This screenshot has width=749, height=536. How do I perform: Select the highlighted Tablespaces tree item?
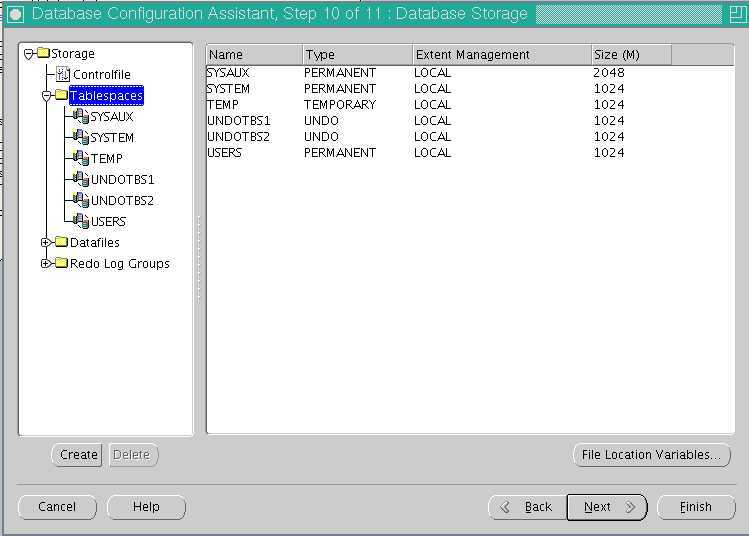pos(106,96)
